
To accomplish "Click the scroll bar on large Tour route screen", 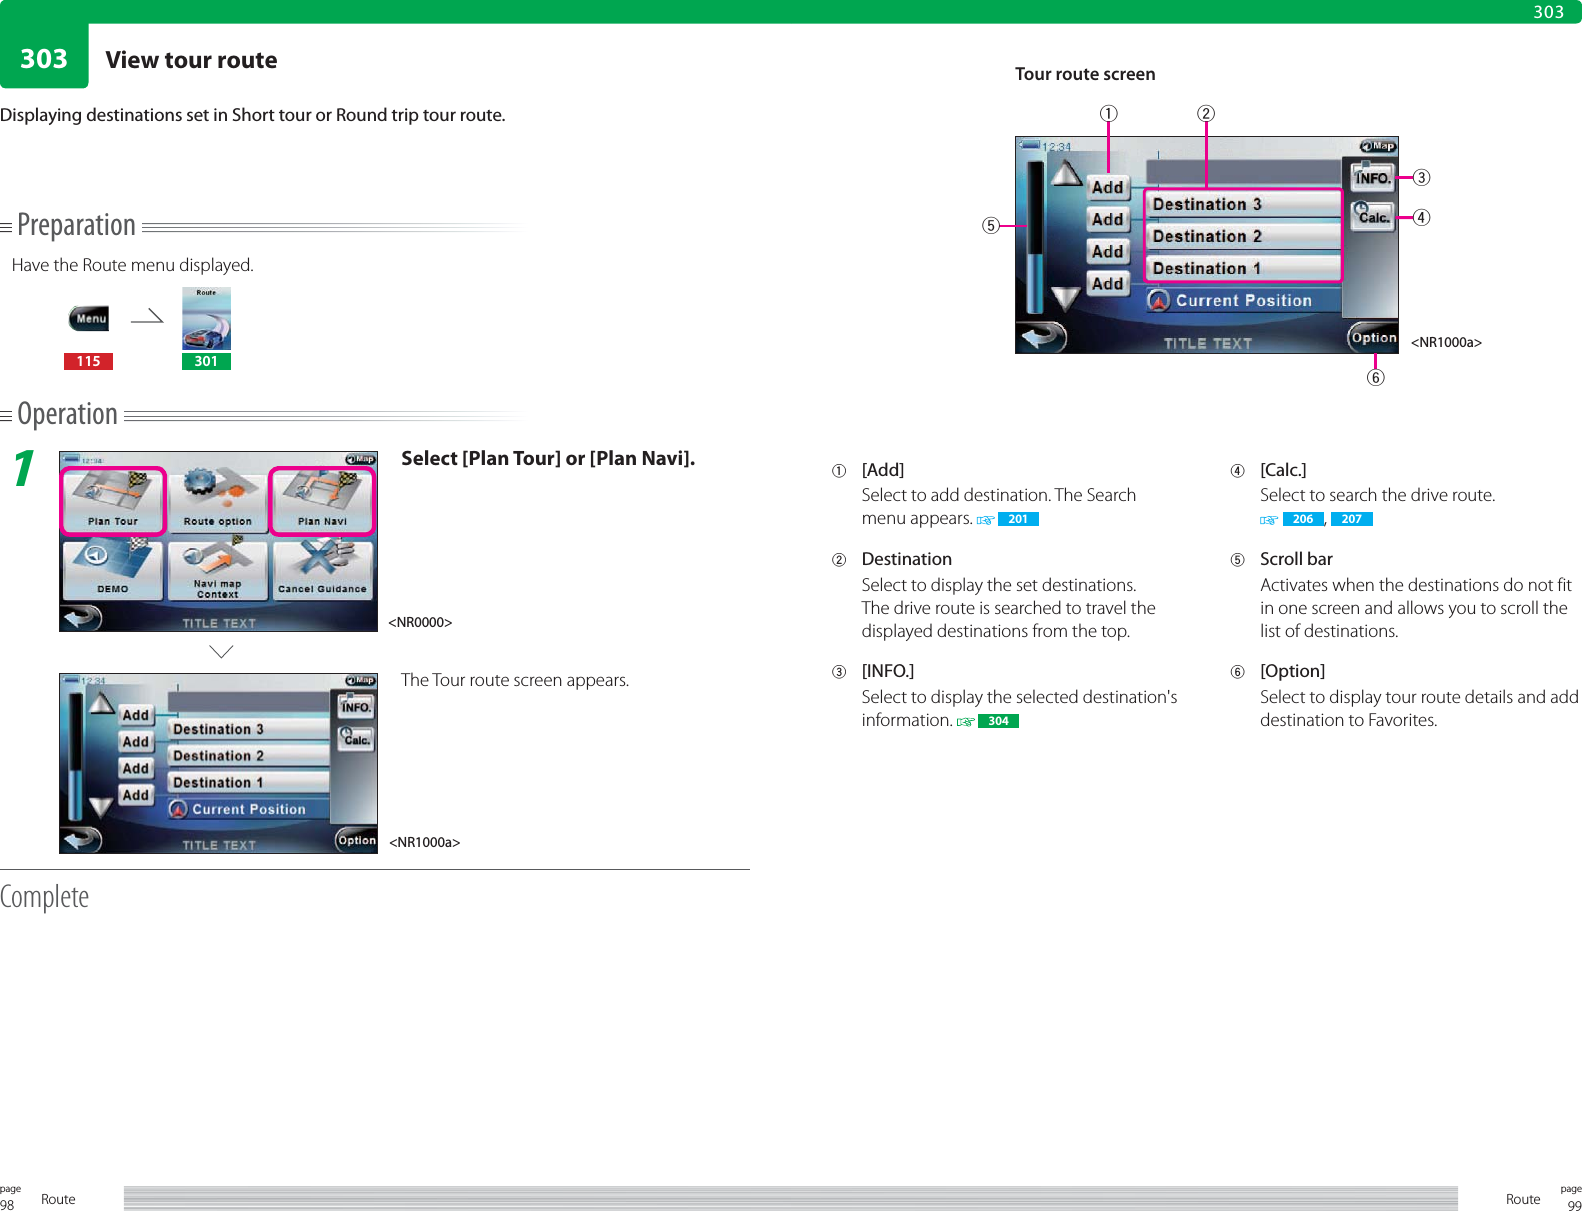I will point(1036,237).
